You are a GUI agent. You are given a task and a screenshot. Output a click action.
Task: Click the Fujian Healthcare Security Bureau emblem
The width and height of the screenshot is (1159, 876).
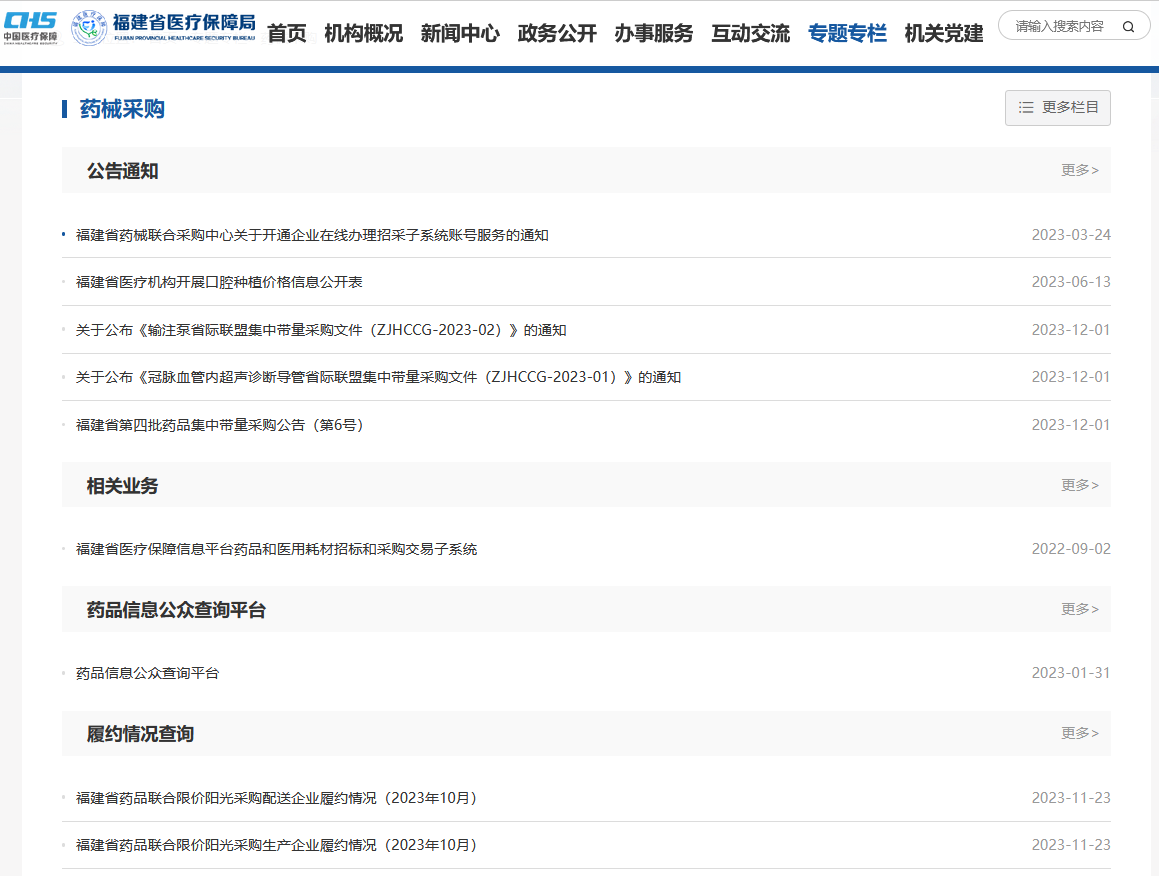[x=91, y=27]
